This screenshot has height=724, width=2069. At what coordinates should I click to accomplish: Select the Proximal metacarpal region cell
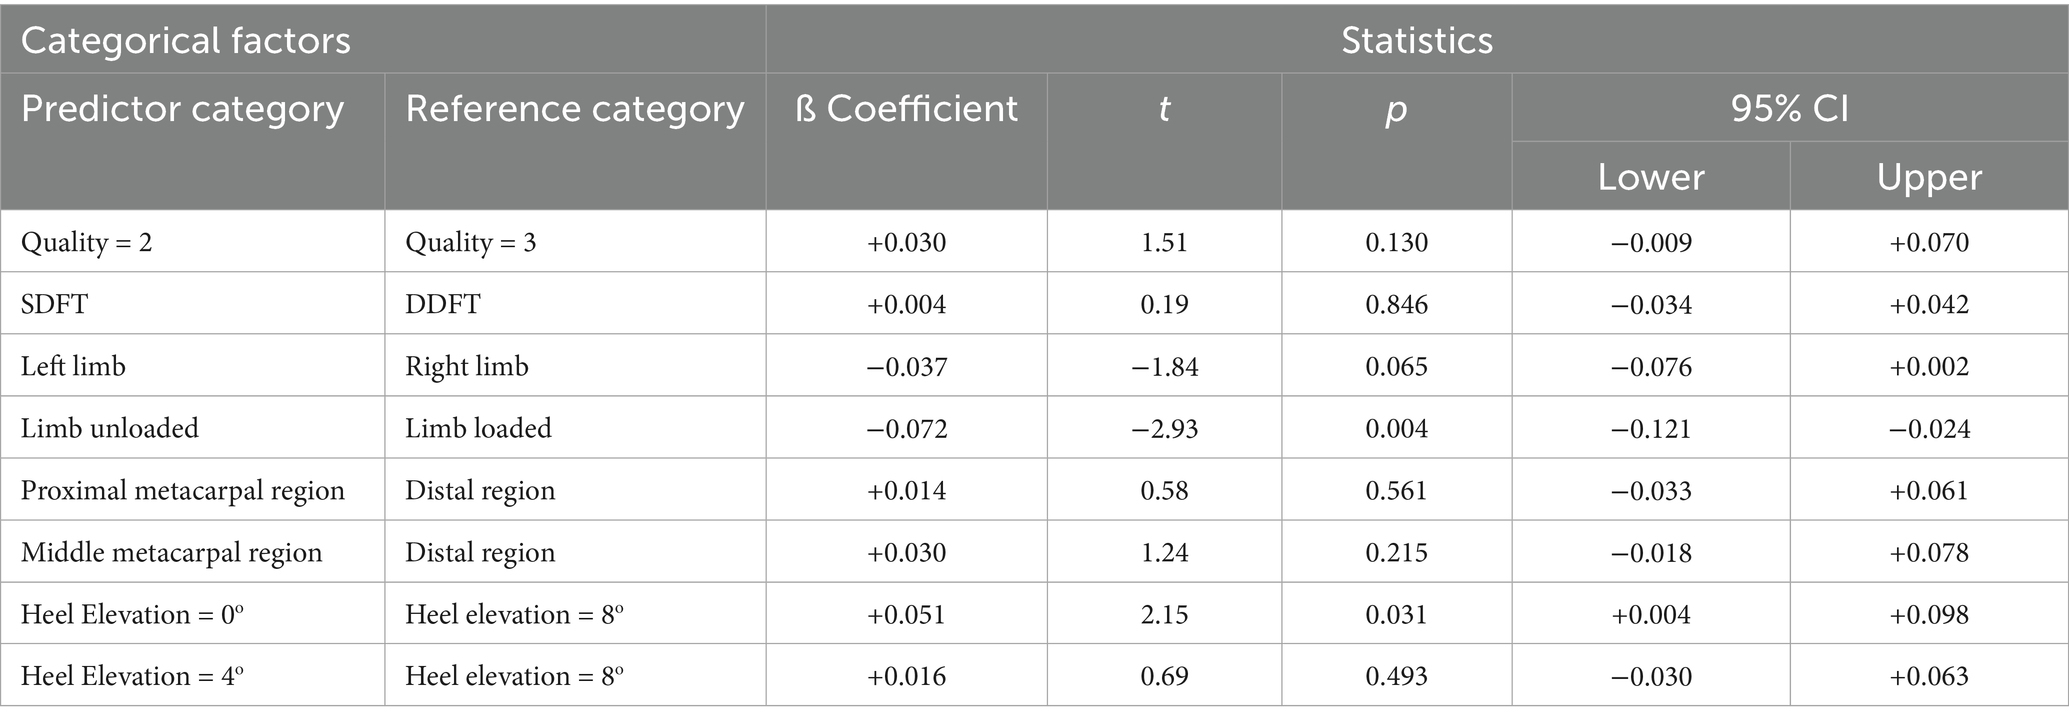183,490
